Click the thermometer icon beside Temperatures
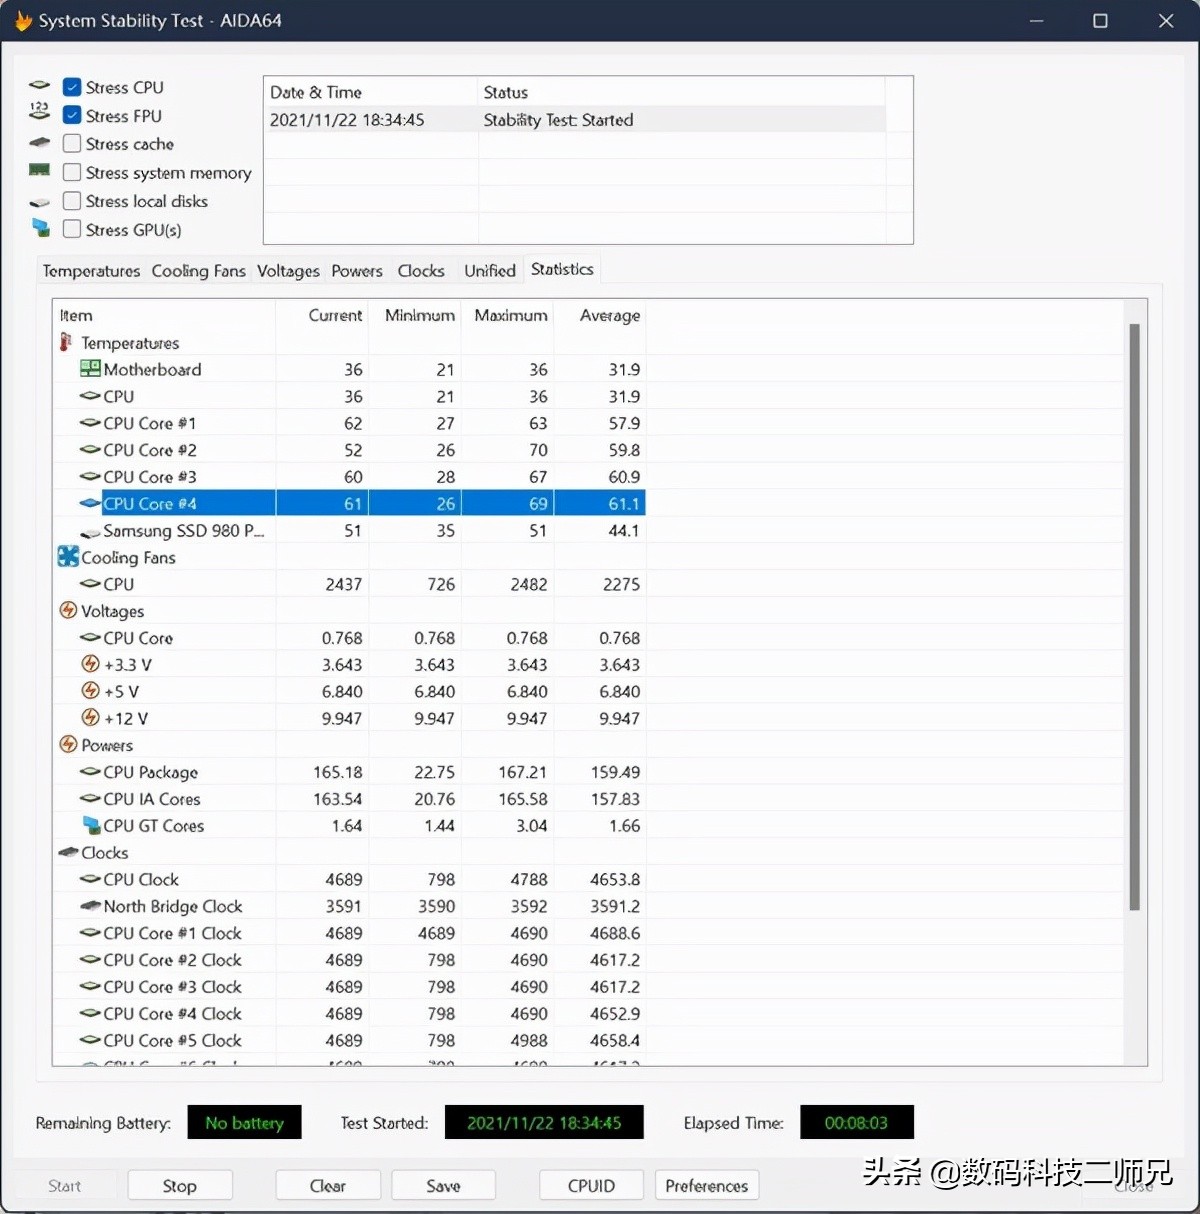The width and height of the screenshot is (1200, 1214). click(x=66, y=343)
